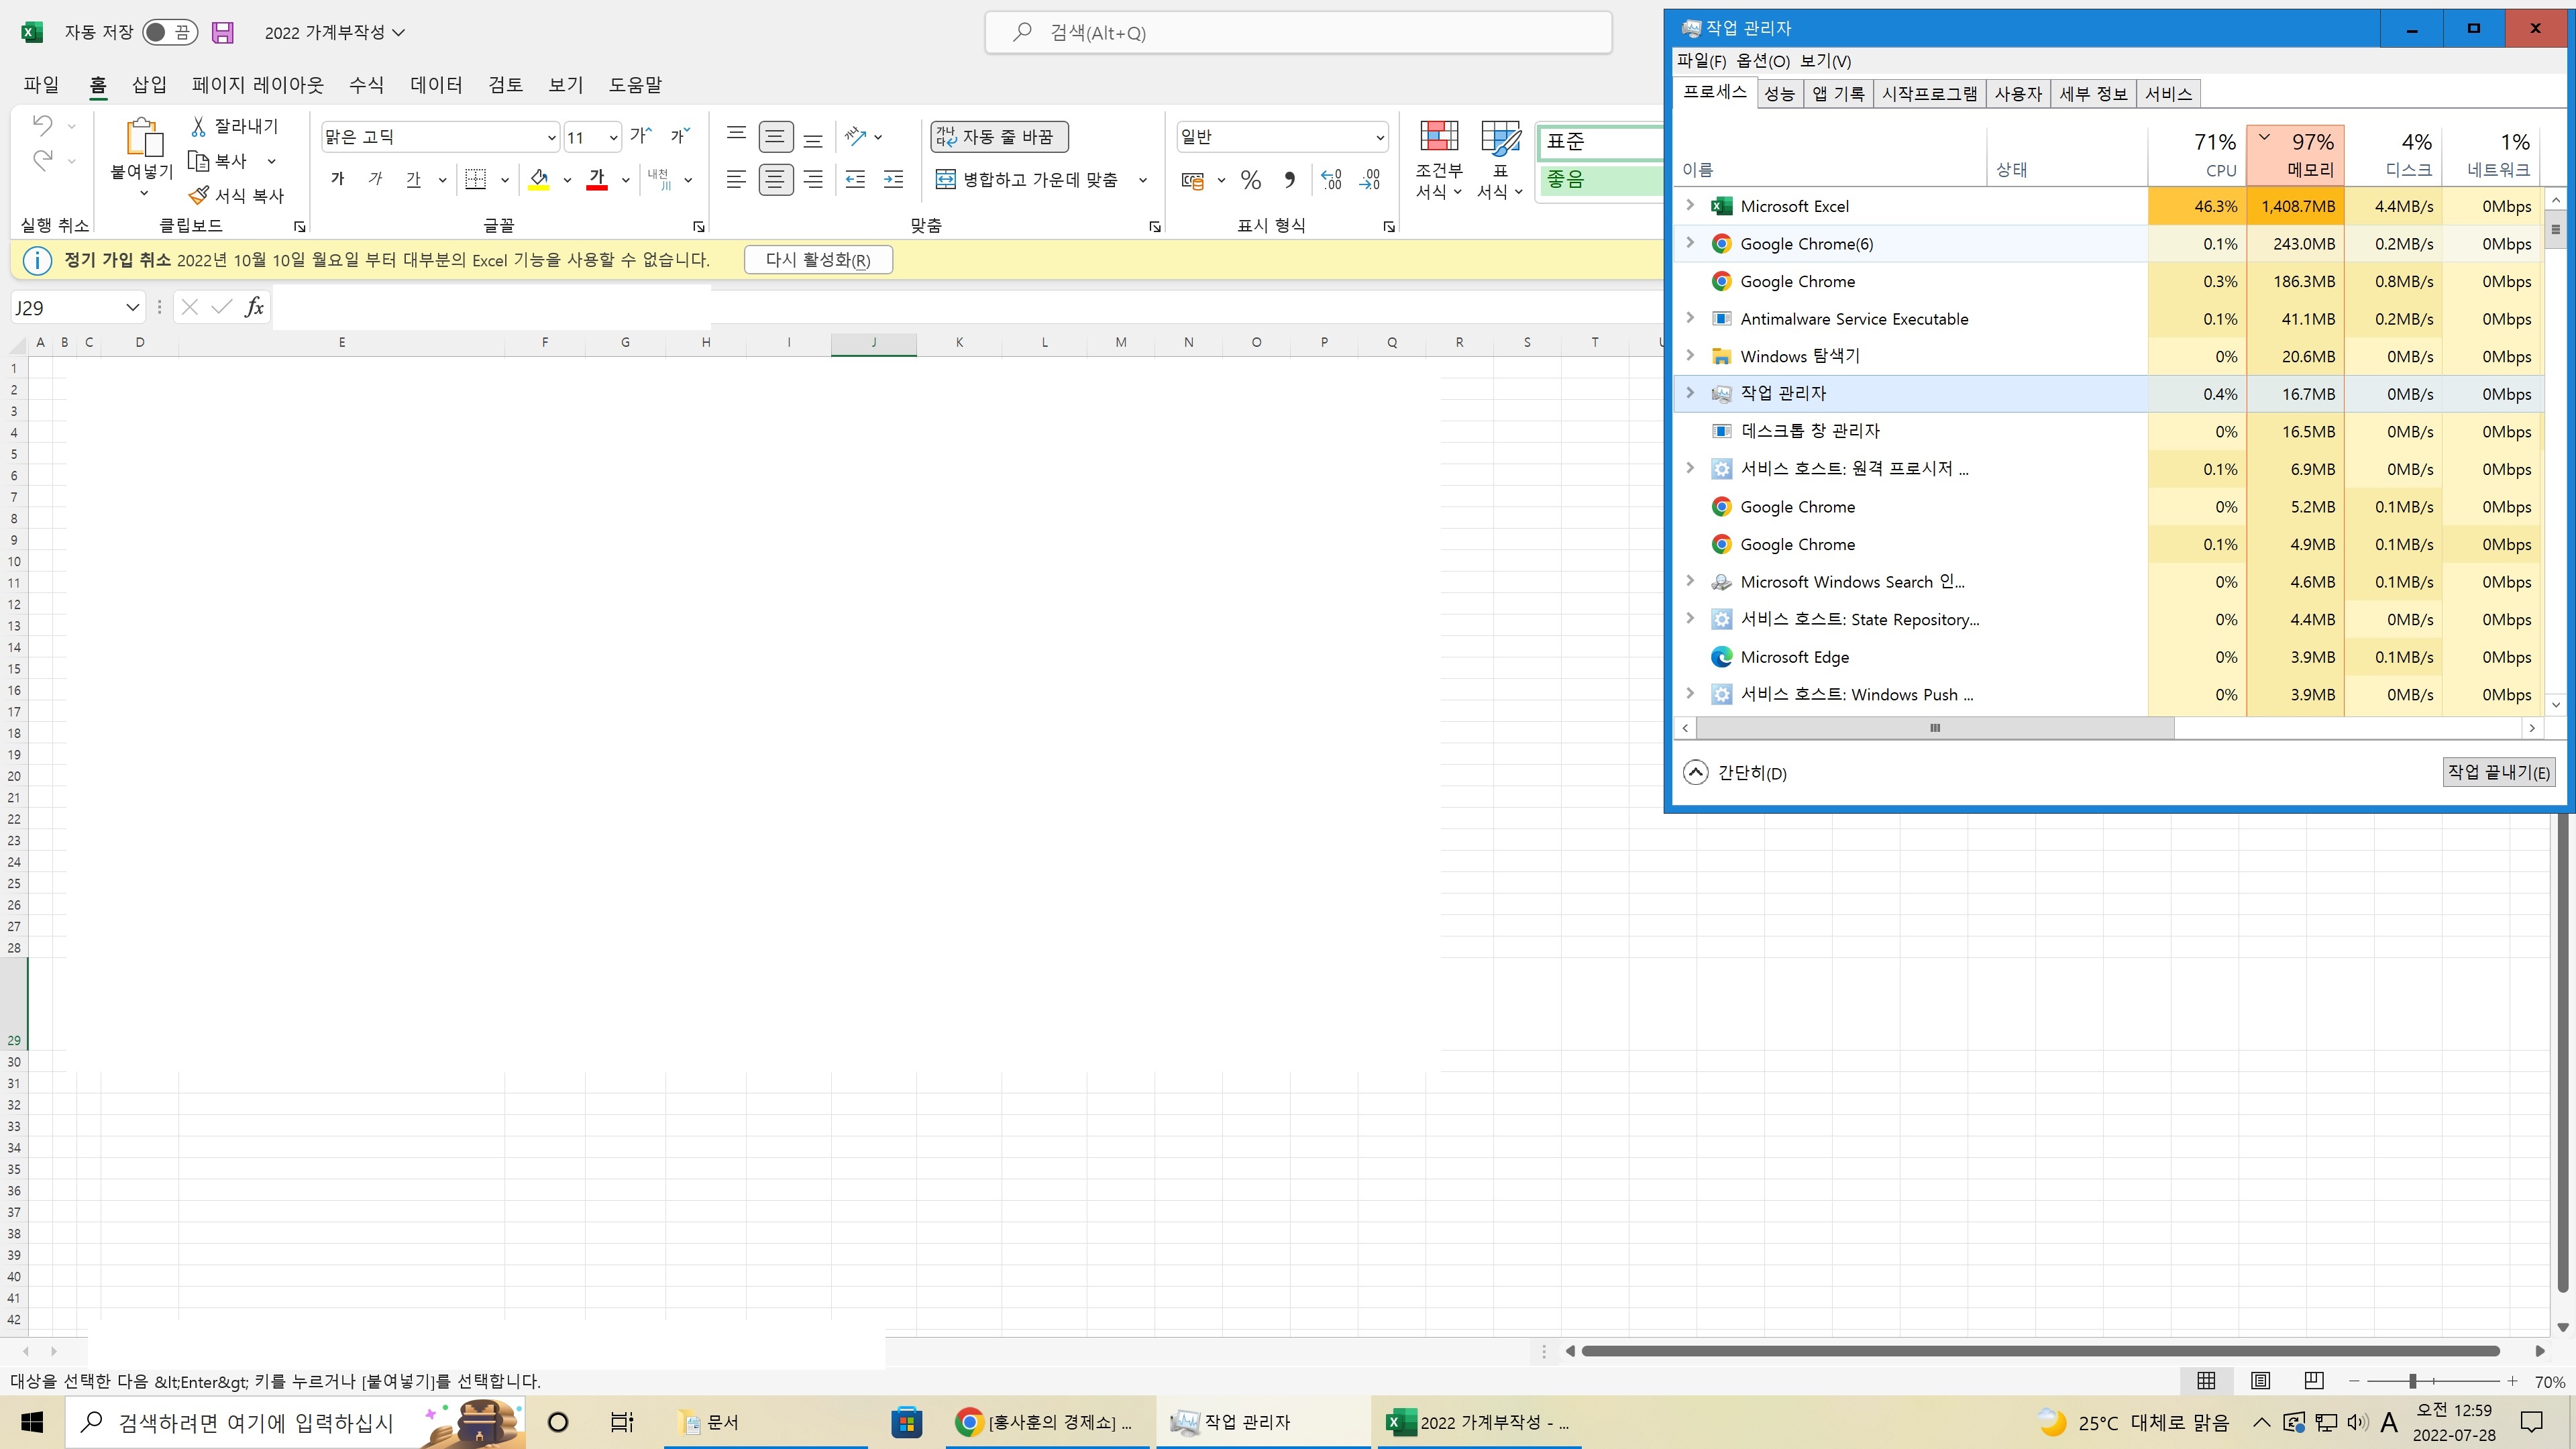Expand Antimalware Service Executable row
Viewport: 2576px width, 1449px height.
pos(1690,318)
